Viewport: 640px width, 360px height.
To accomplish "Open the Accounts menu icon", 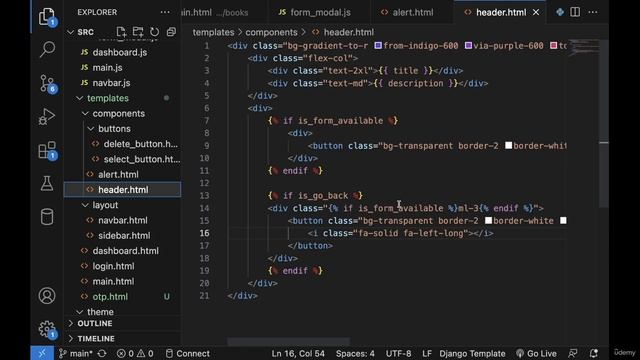I will (47, 296).
